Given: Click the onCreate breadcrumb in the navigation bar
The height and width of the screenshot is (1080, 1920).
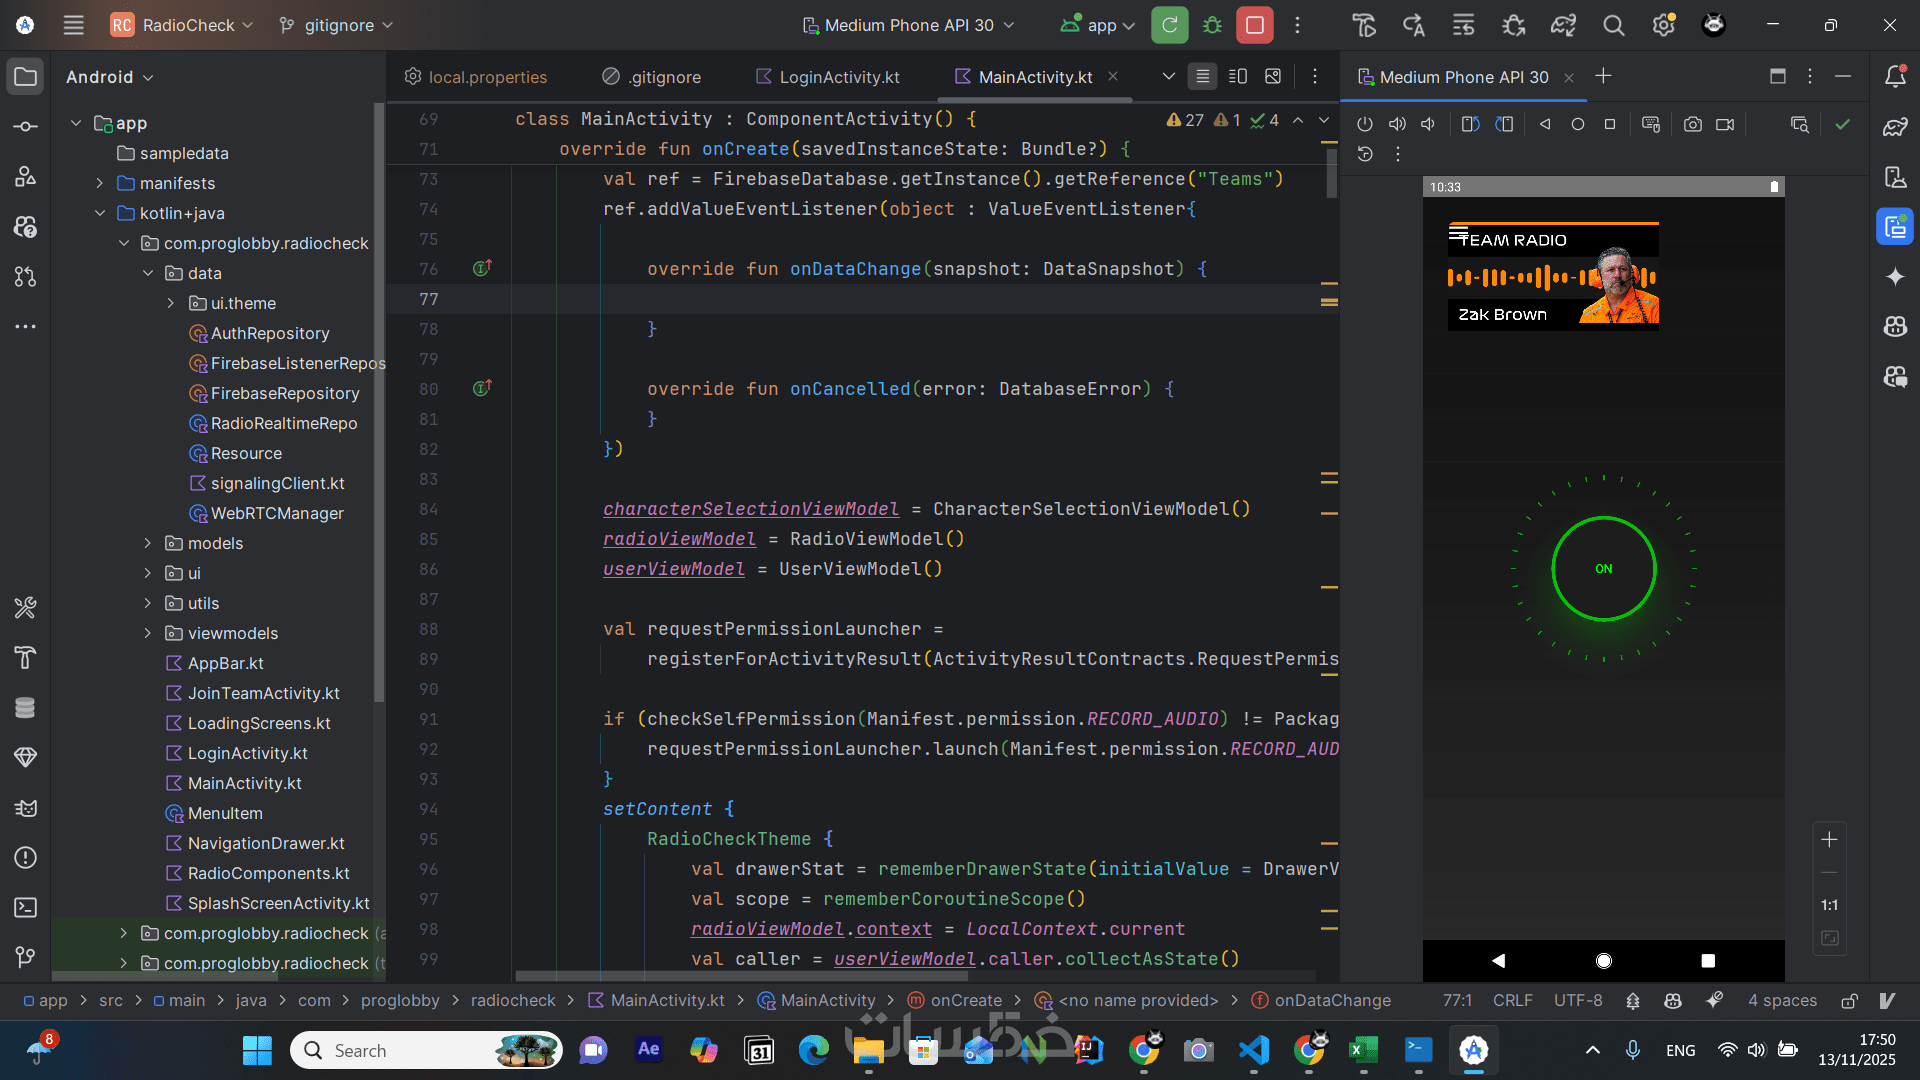Looking at the screenshot, I should tap(965, 1001).
